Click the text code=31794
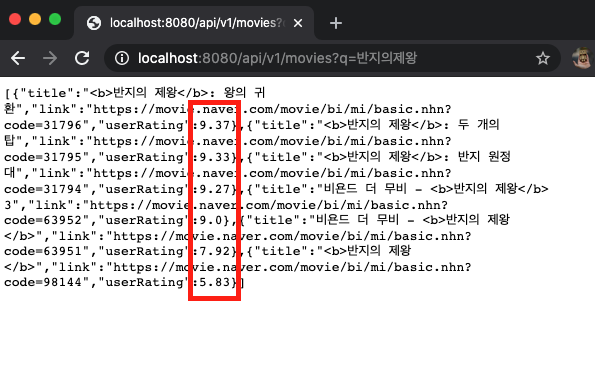Image resolution: width=595 pixels, height=389 pixels. pos(43,189)
